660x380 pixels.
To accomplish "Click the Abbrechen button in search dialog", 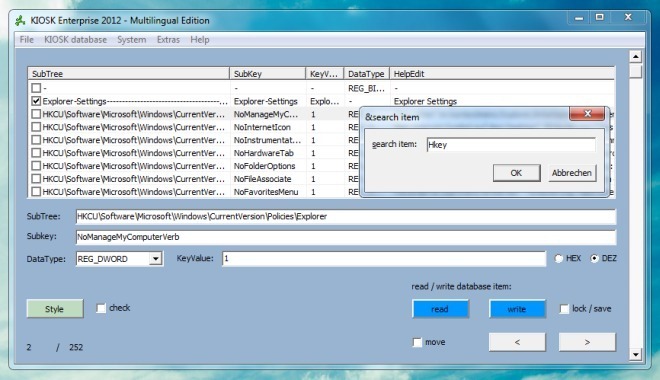I will coord(572,173).
